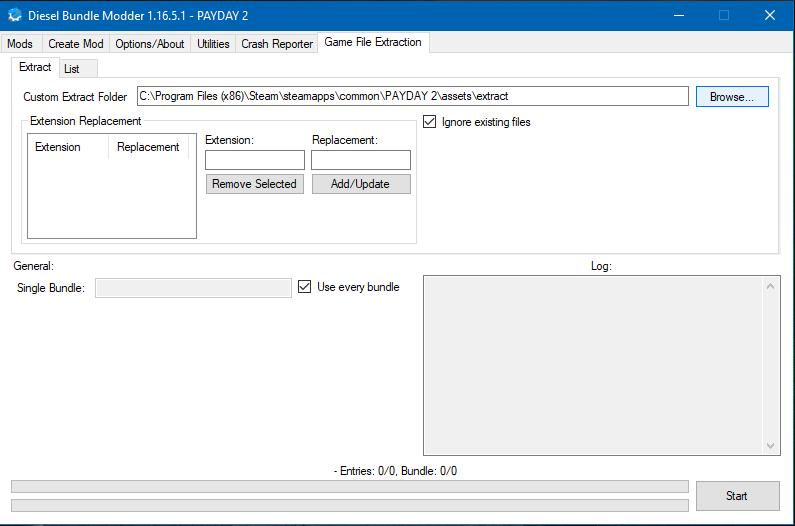
Task: Focus the Extension text input
Action: click(255, 160)
